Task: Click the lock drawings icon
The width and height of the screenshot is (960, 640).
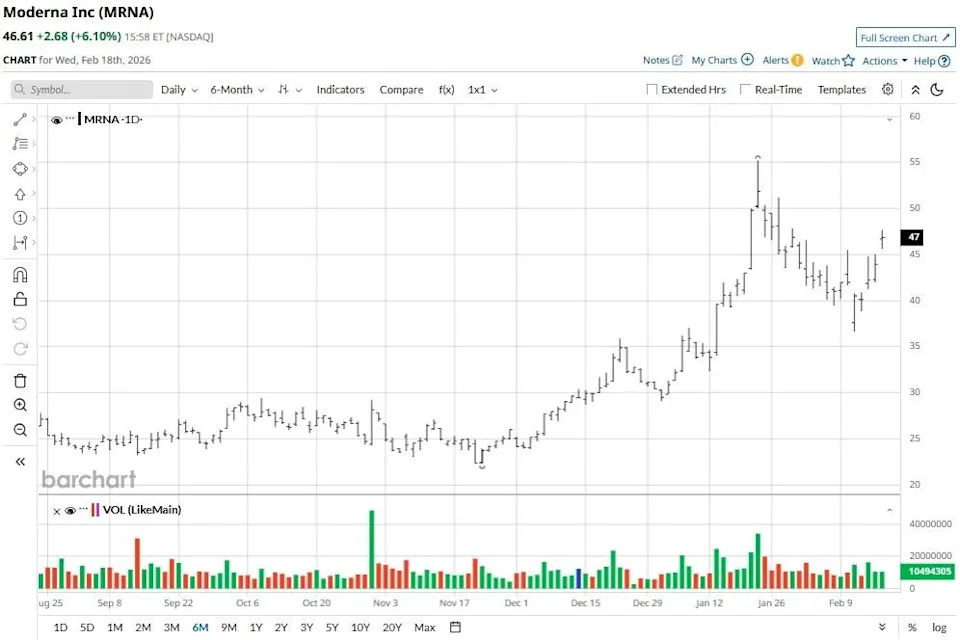Action: pos(20,299)
